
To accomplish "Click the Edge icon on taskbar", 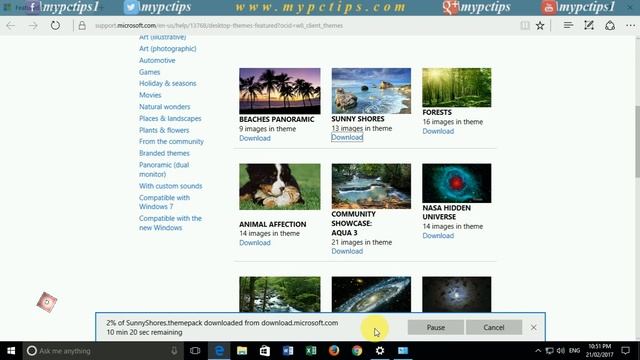I will (219, 351).
